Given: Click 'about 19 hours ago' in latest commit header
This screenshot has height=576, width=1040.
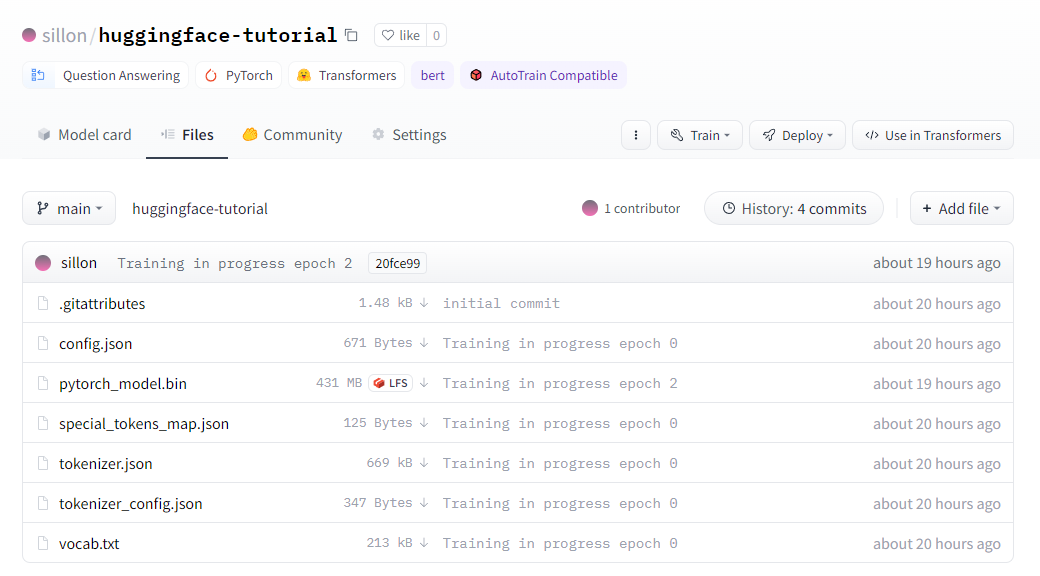Looking at the screenshot, I should [x=937, y=263].
